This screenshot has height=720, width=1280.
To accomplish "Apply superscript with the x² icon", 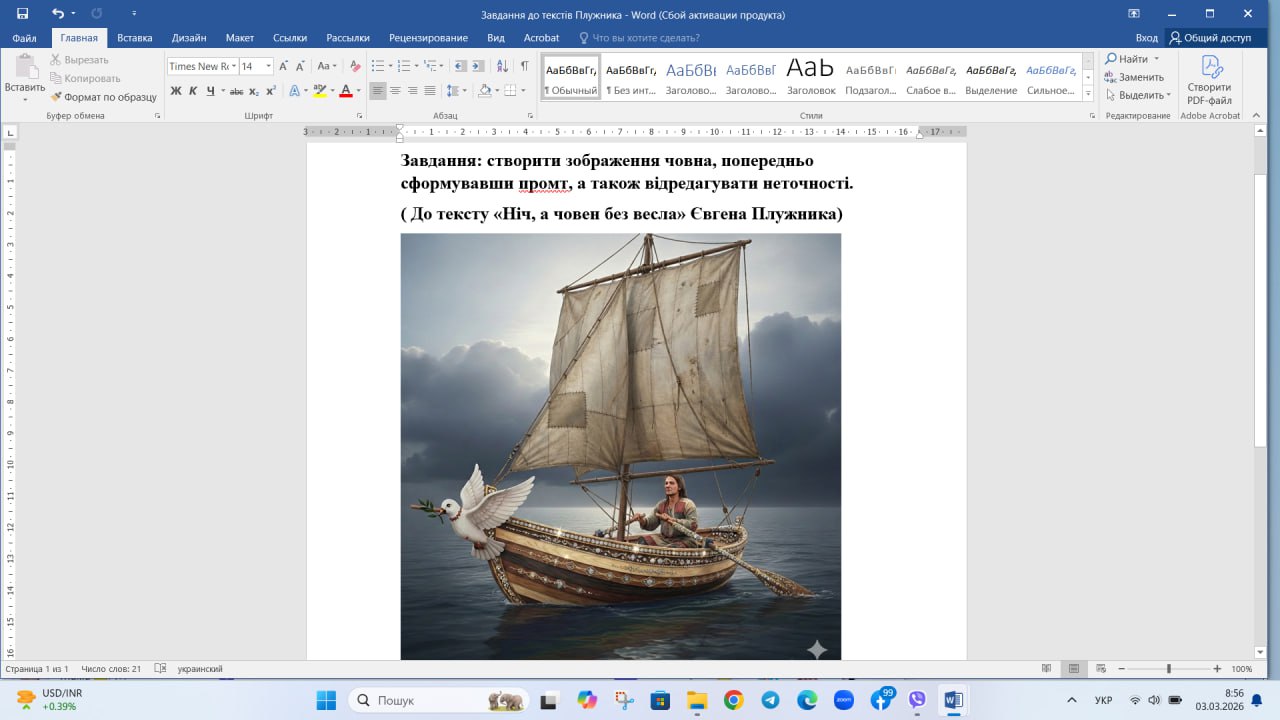I will (x=270, y=91).
